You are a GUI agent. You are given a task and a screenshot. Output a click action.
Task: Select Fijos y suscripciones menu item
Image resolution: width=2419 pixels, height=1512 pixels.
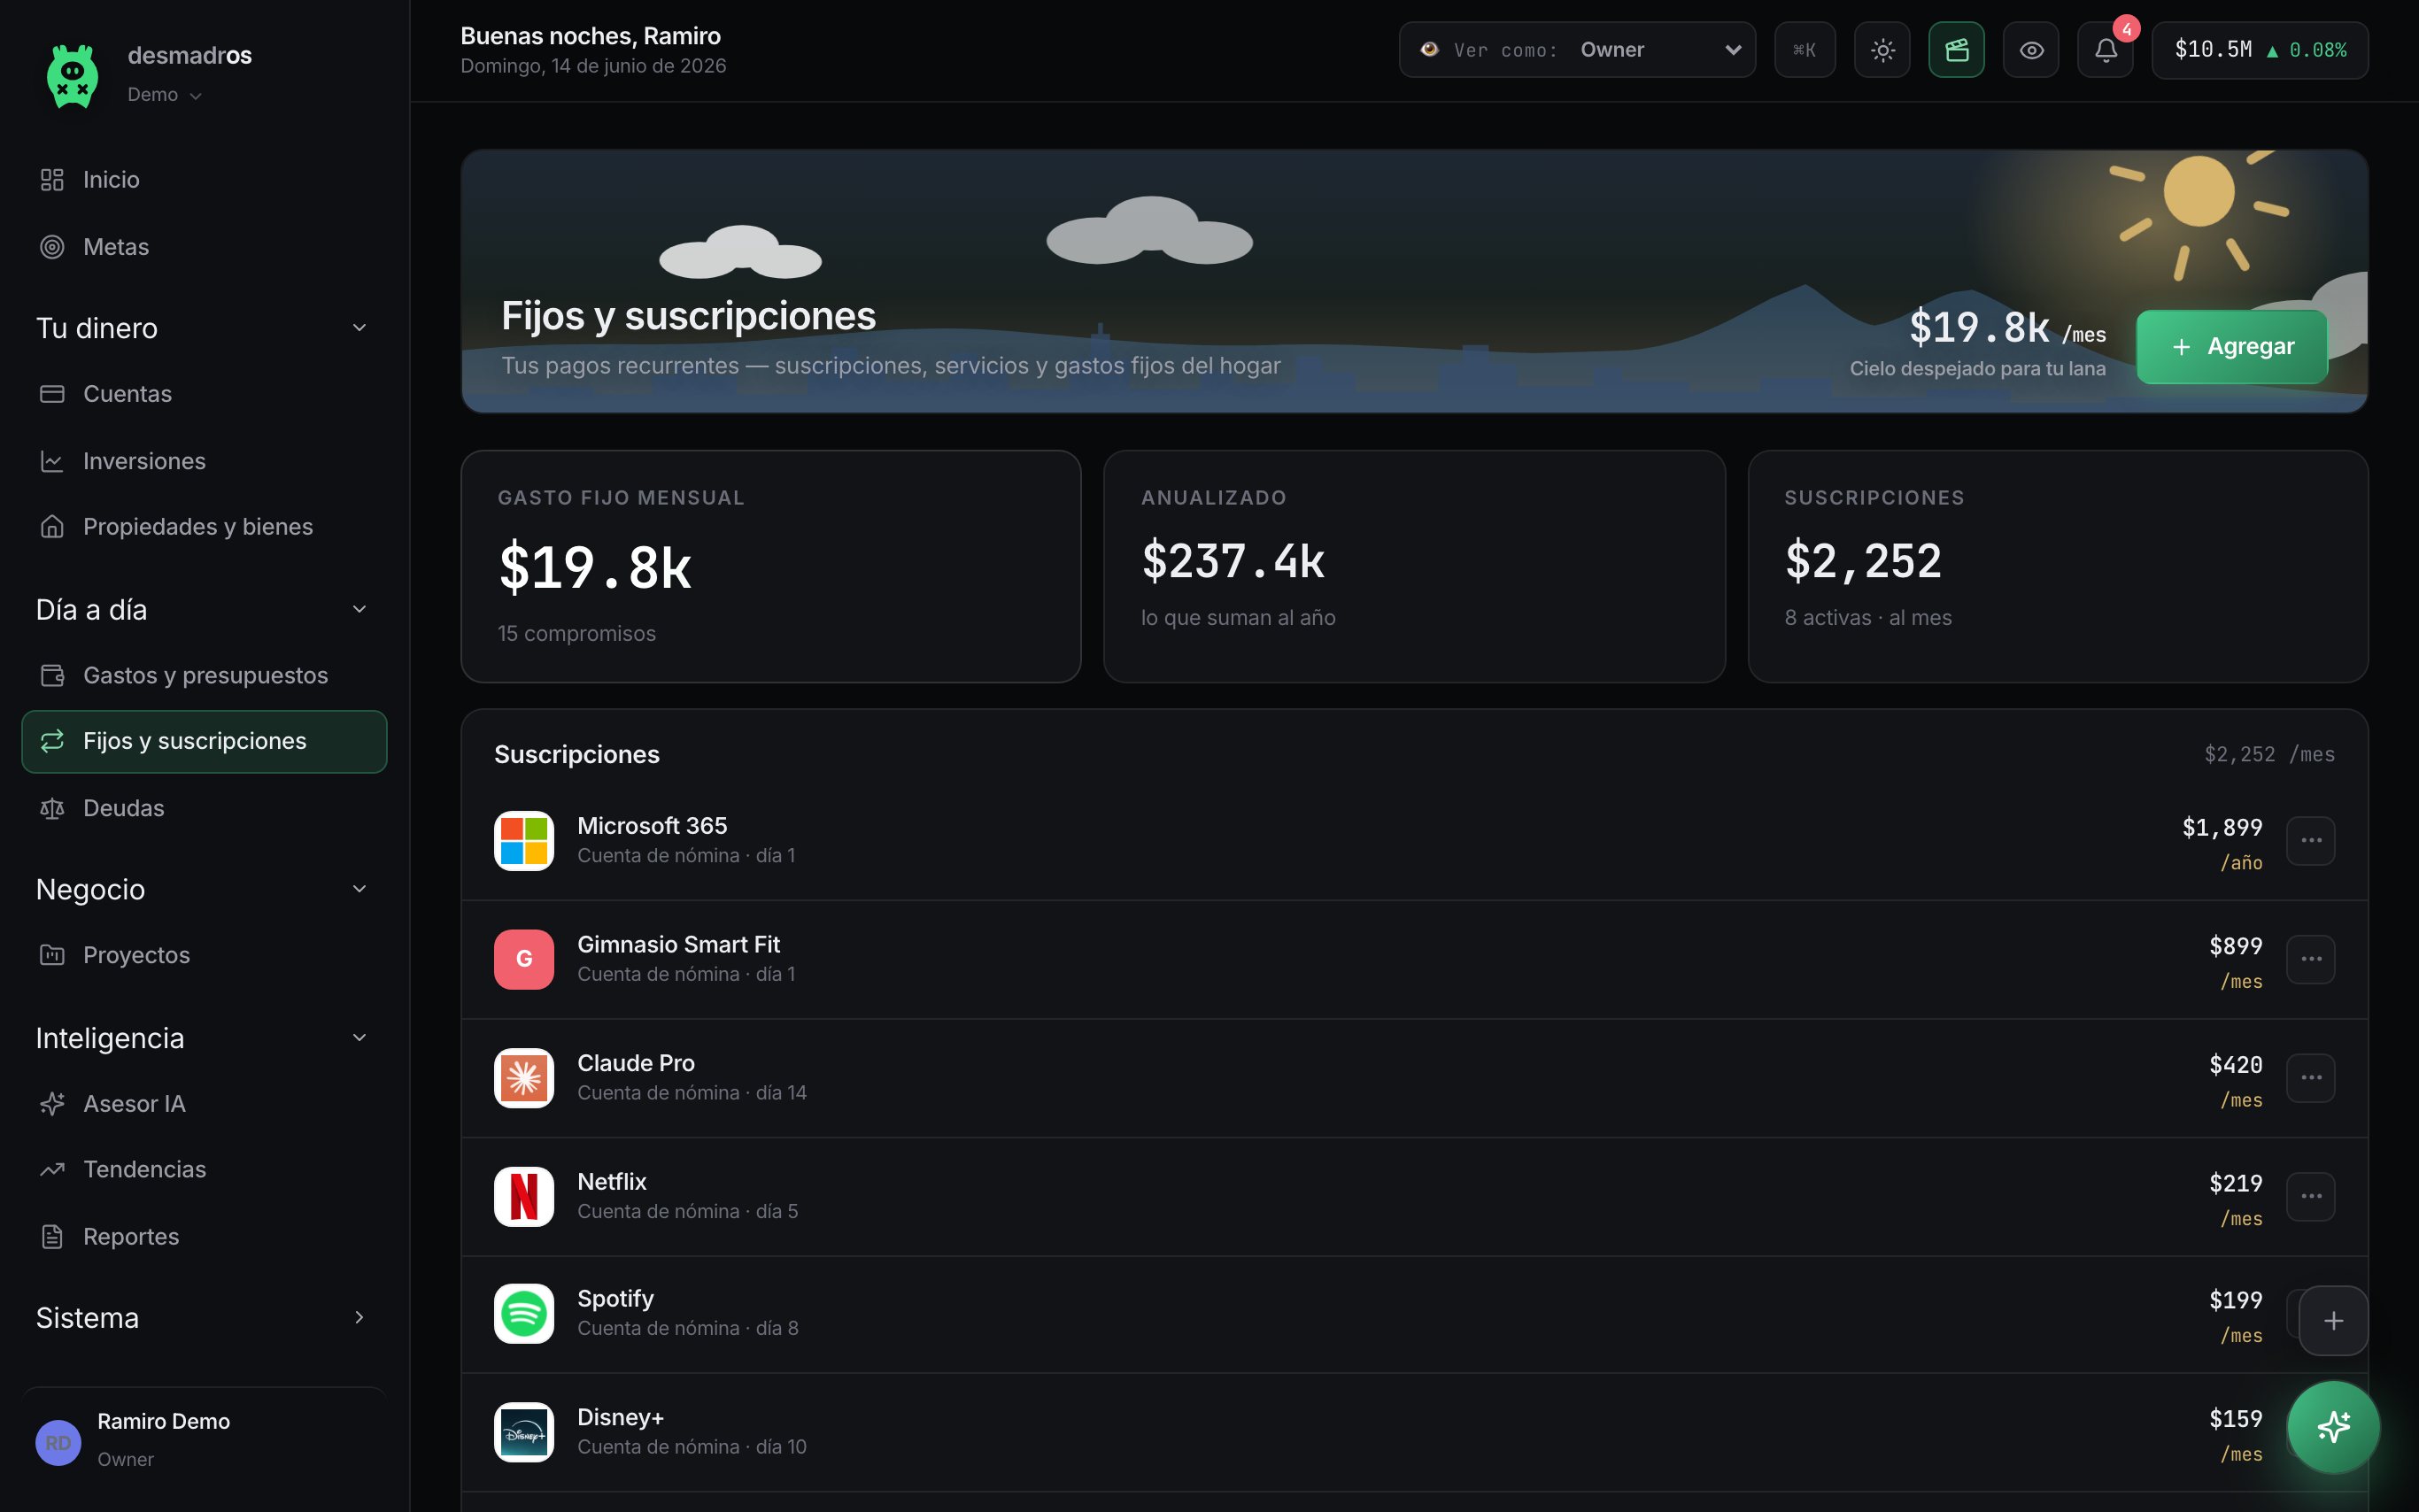coord(204,742)
